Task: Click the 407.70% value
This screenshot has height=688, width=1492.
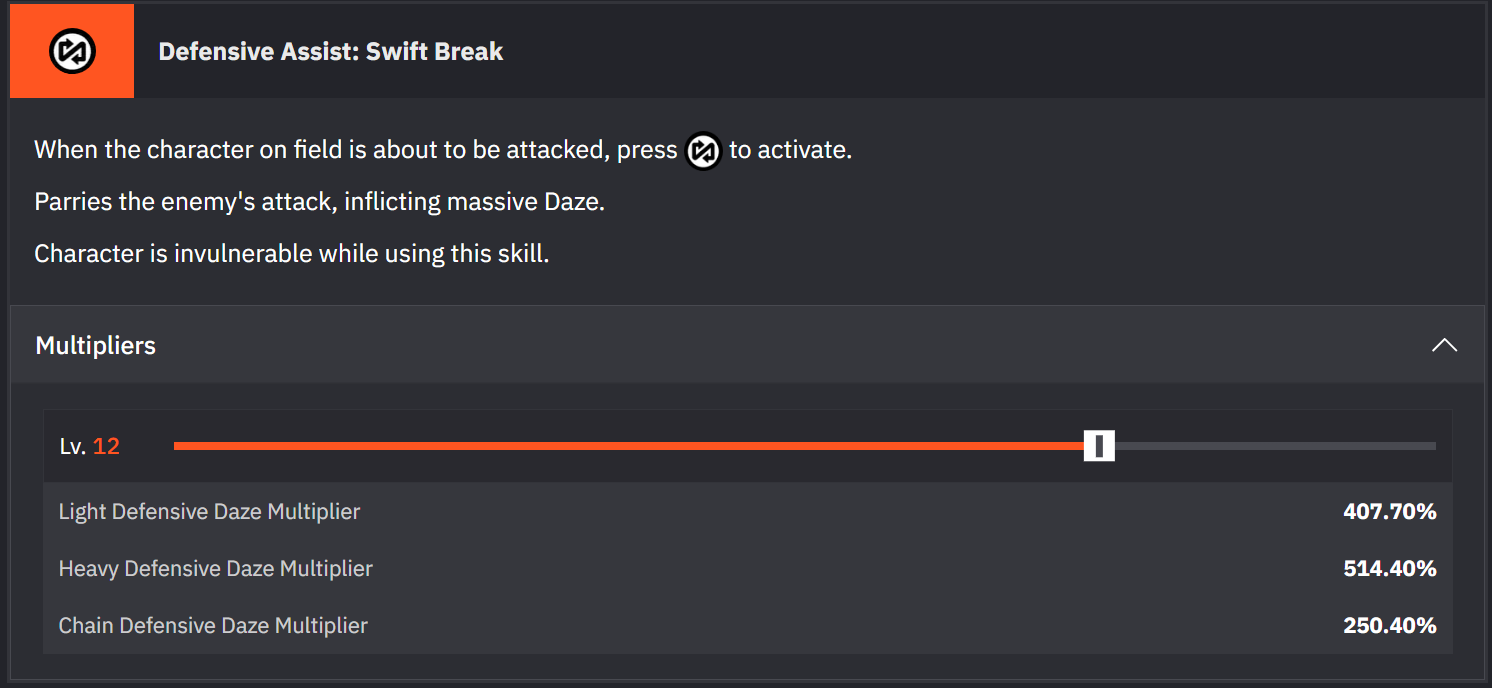Action: click(x=1390, y=512)
